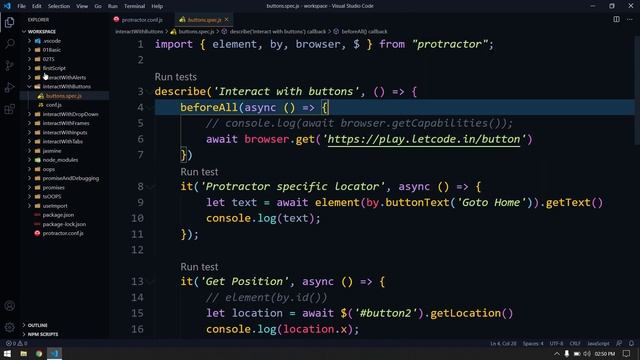Show hidden system tray icons
Image resolution: width=640 pixels, height=360 pixels.
(x=557, y=353)
